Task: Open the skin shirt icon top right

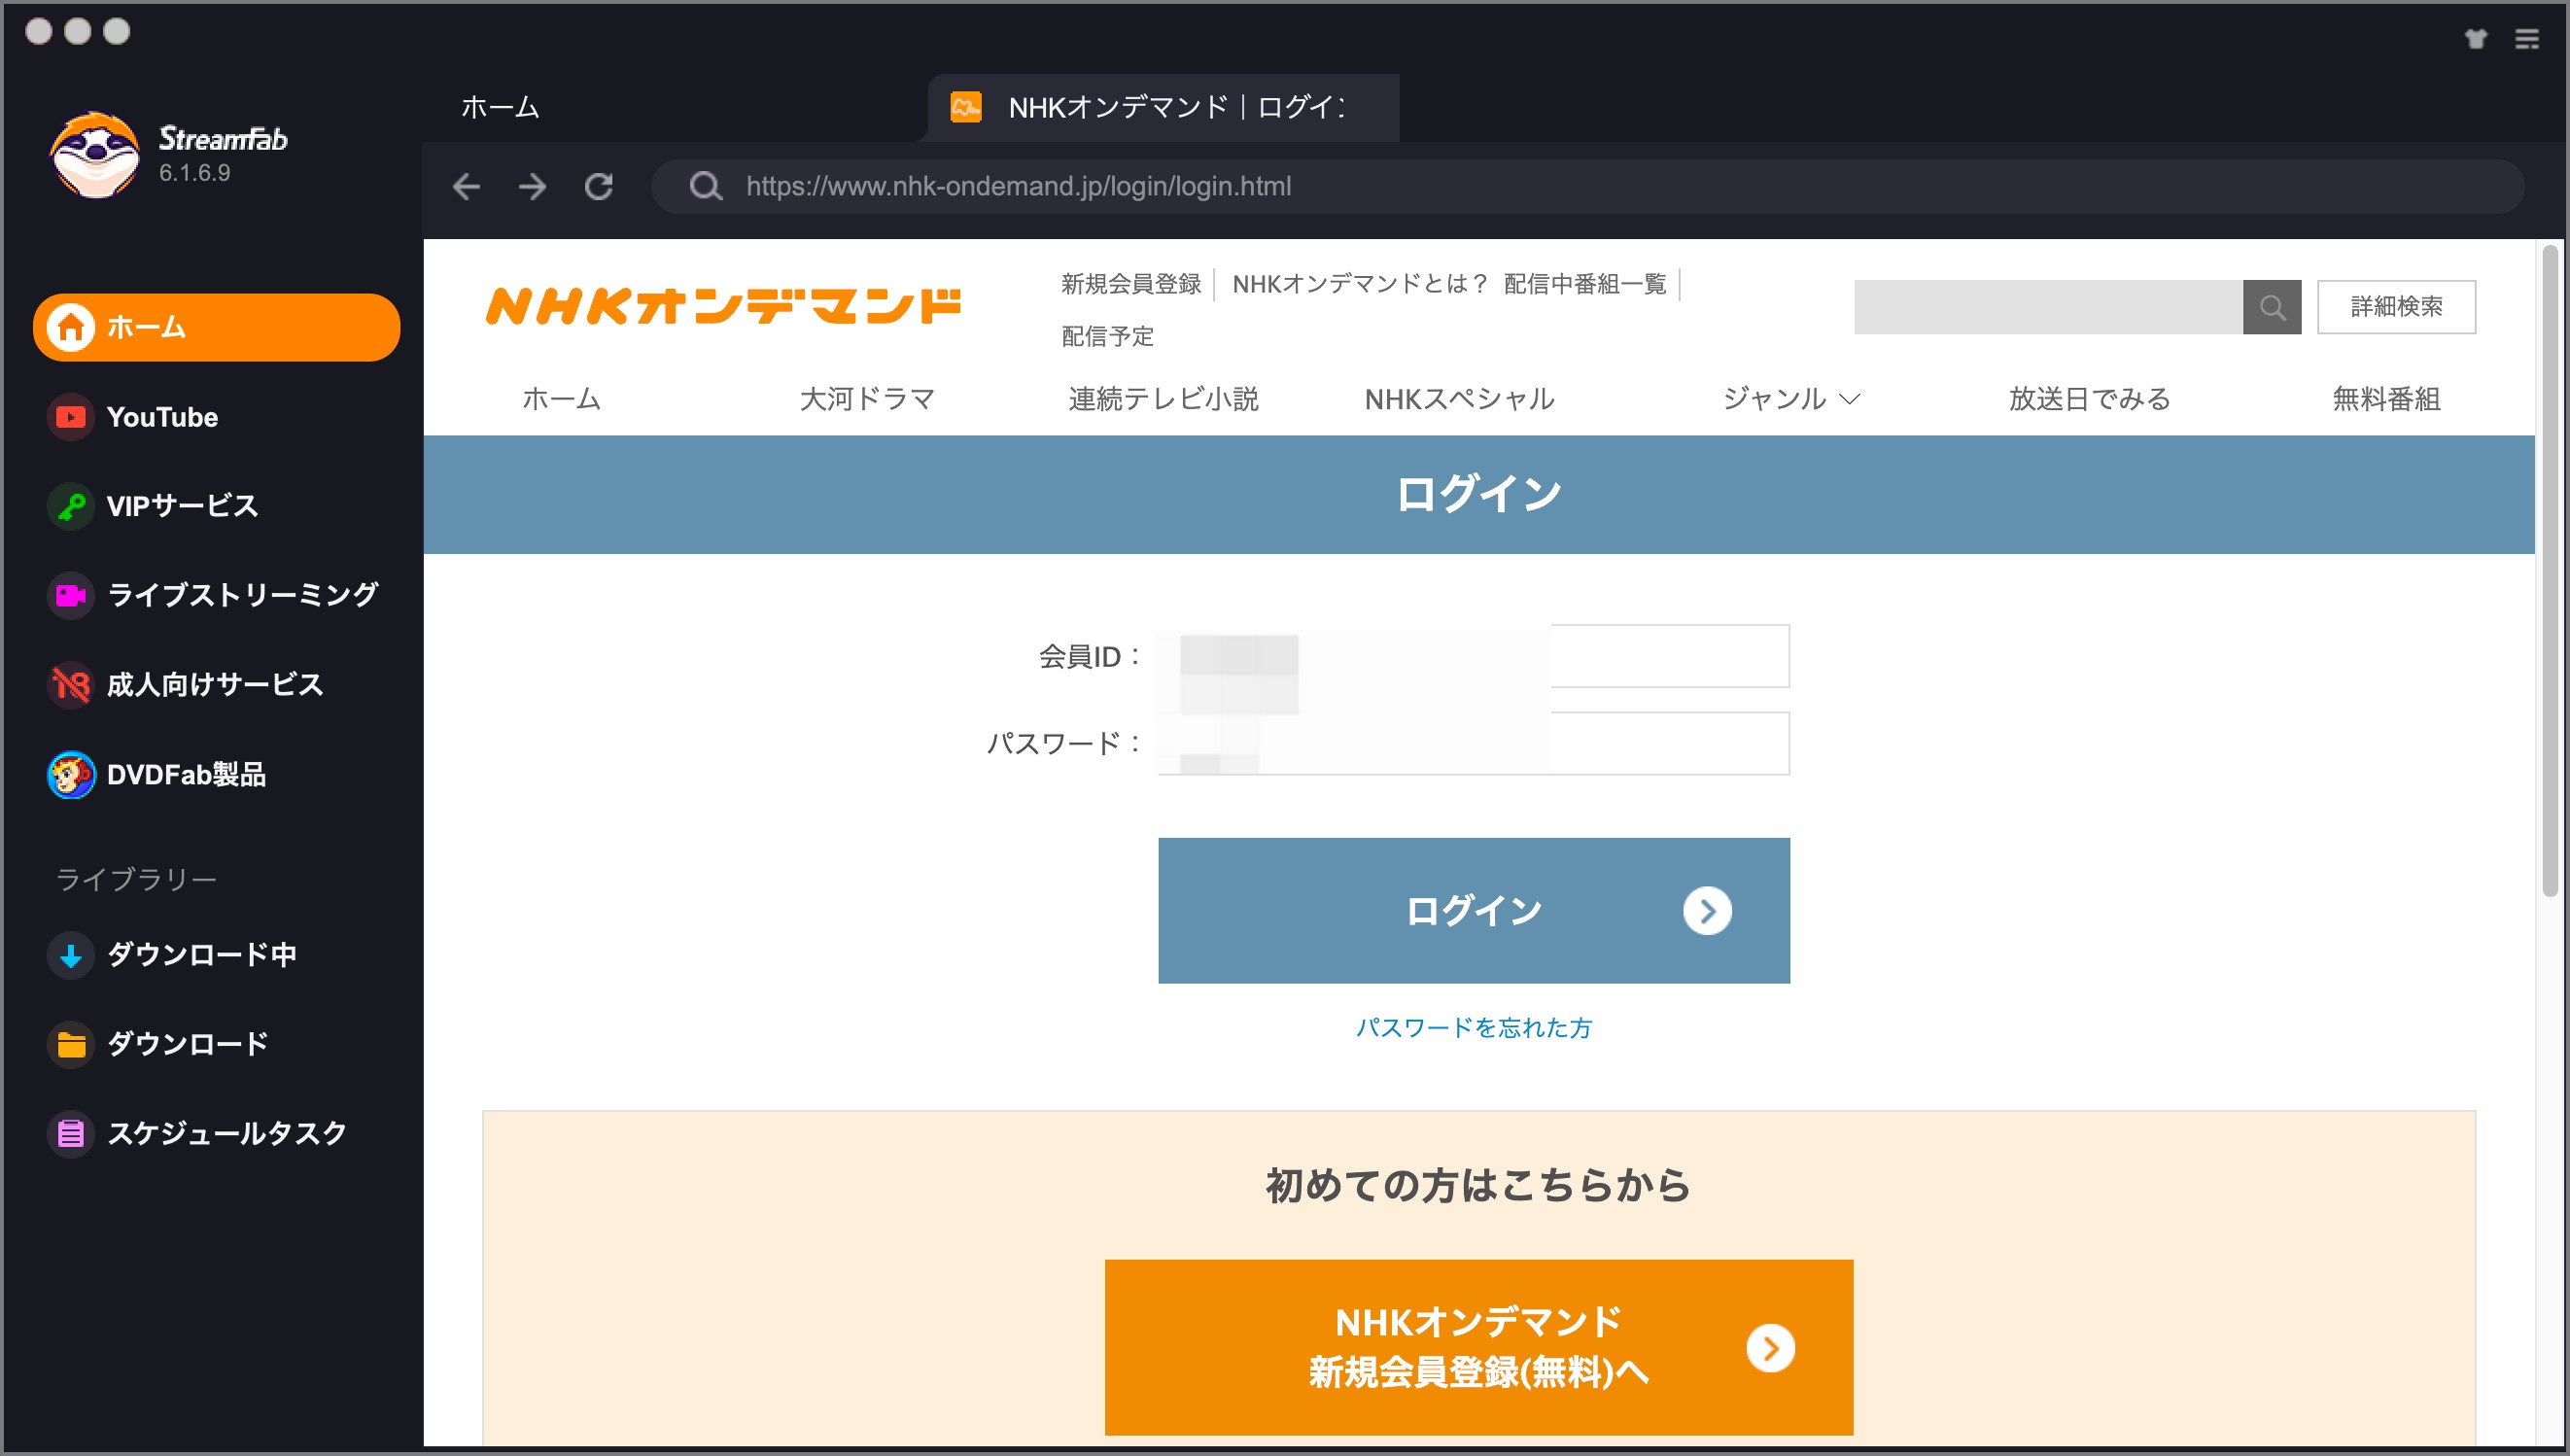Action: [x=2475, y=39]
